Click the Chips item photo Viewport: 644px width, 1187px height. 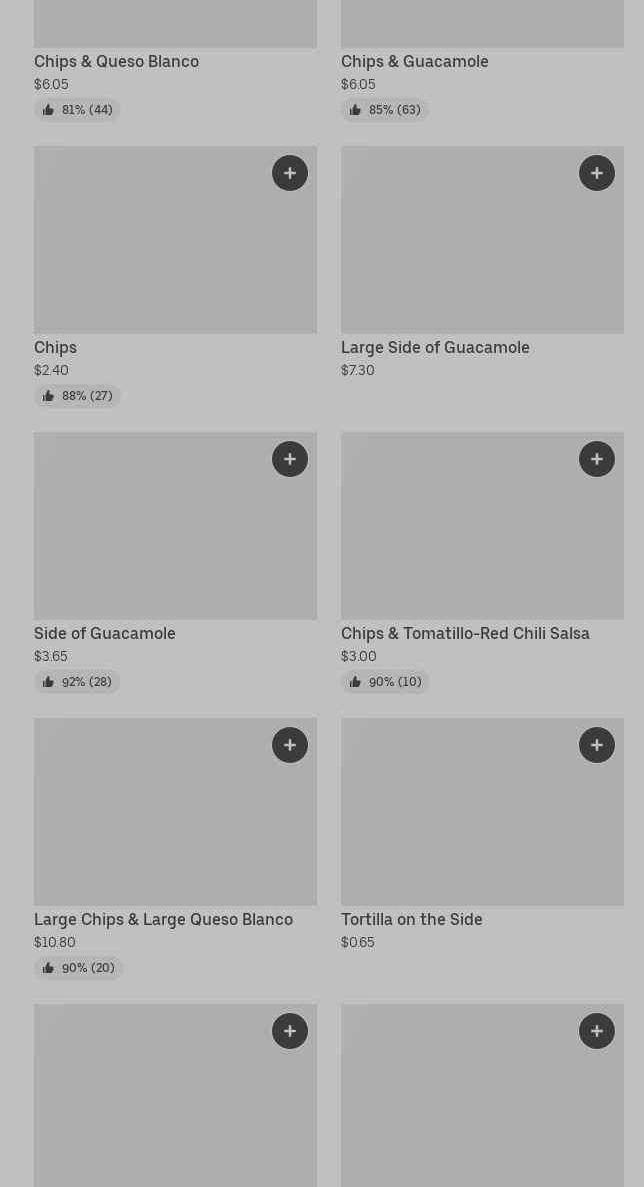tap(150, 250)
